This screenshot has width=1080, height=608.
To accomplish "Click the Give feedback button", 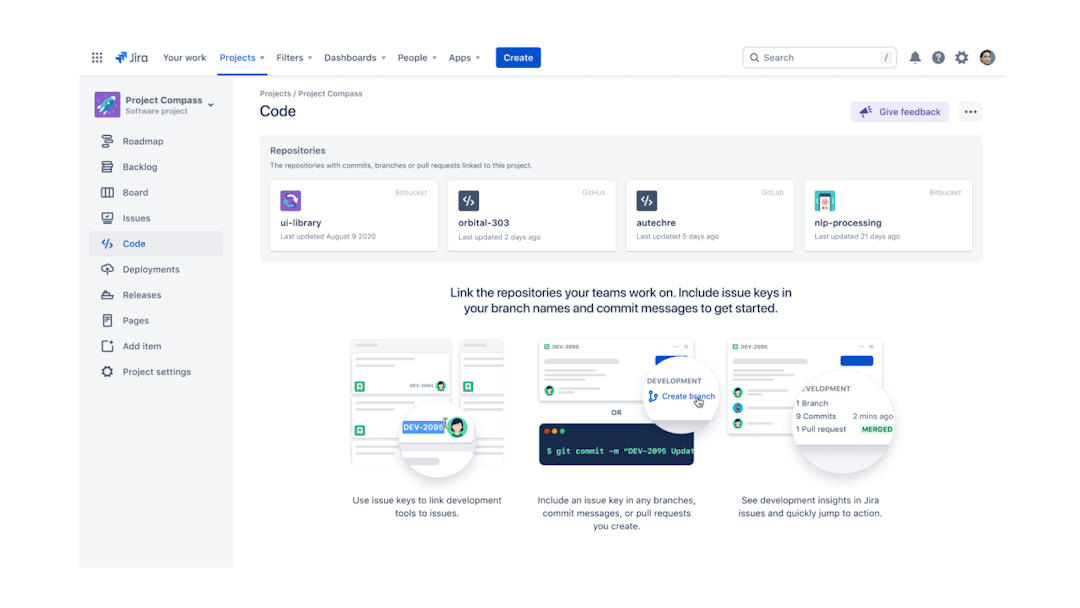I will click(x=899, y=111).
